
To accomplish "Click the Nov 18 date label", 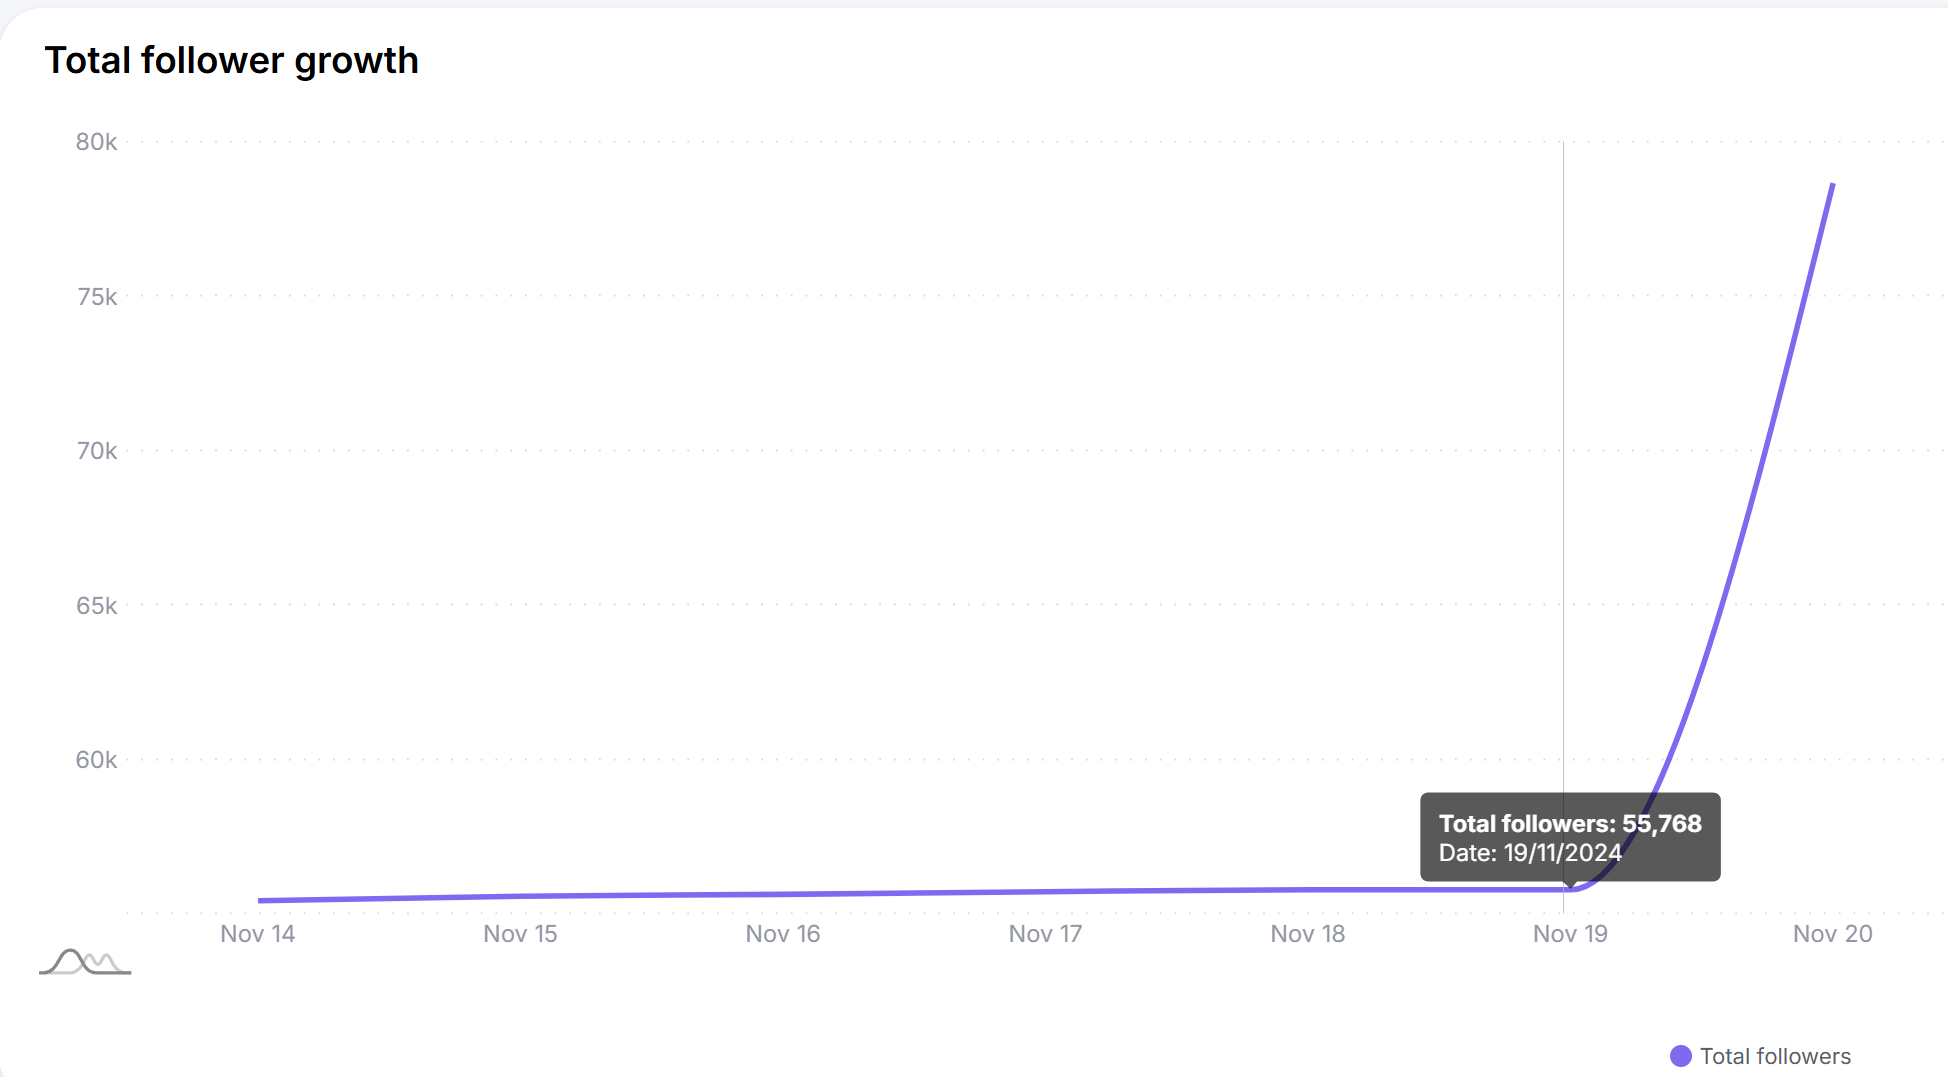I will click(1308, 934).
